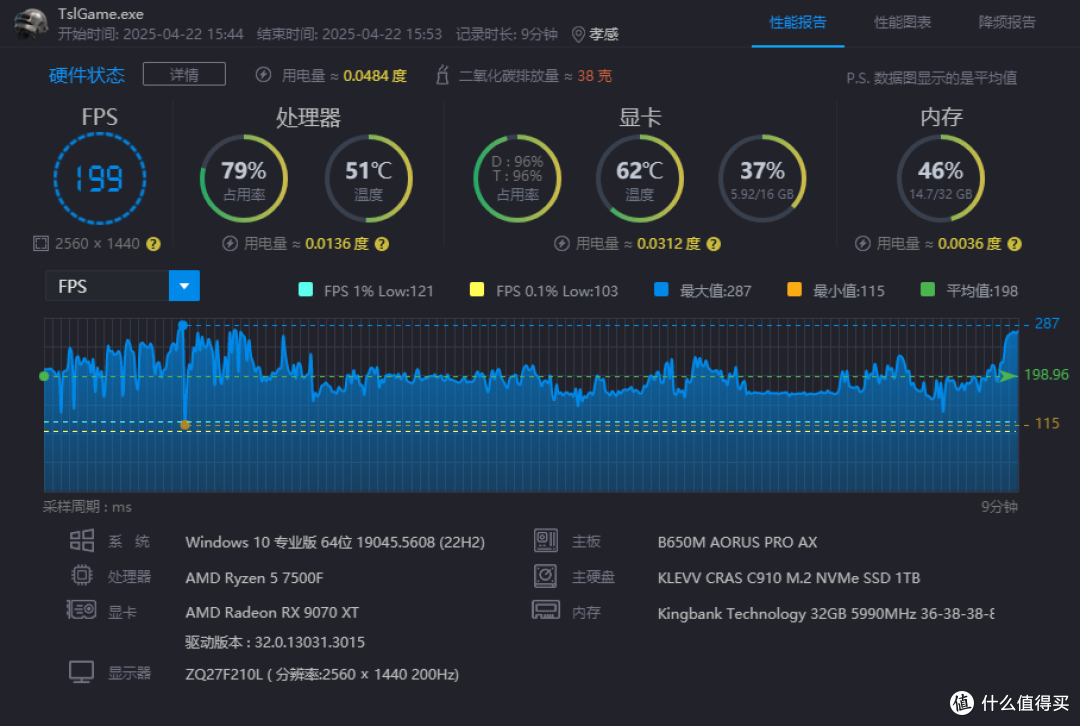The height and width of the screenshot is (726, 1080).
Task: Click the 198.96 average axis label
Action: [x=1046, y=375]
